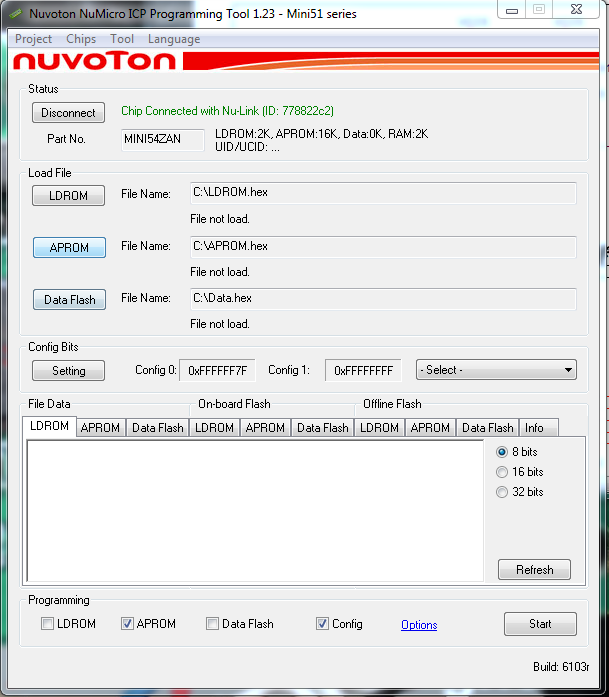Viewport: 609px width, 697px height.
Task: Switch to On-board Flash APROM tab
Action: pyautogui.click(x=265, y=428)
